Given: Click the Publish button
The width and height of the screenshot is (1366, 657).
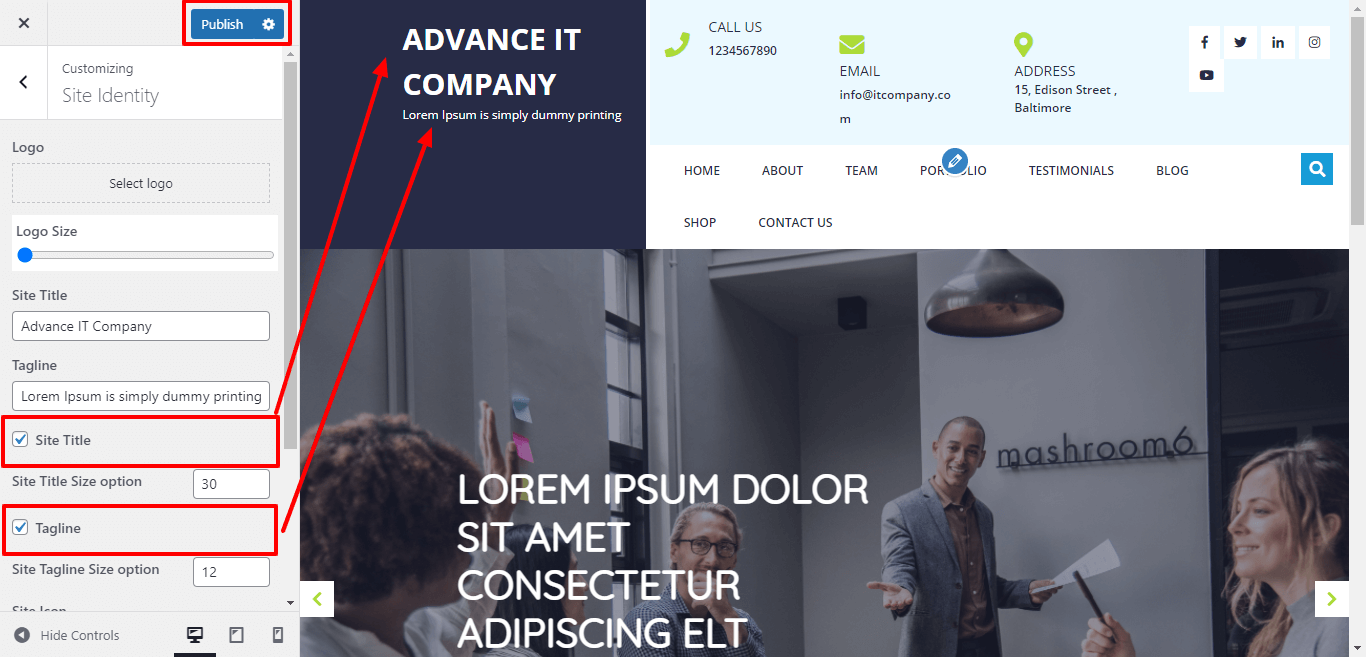Looking at the screenshot, I should point(222,24).
